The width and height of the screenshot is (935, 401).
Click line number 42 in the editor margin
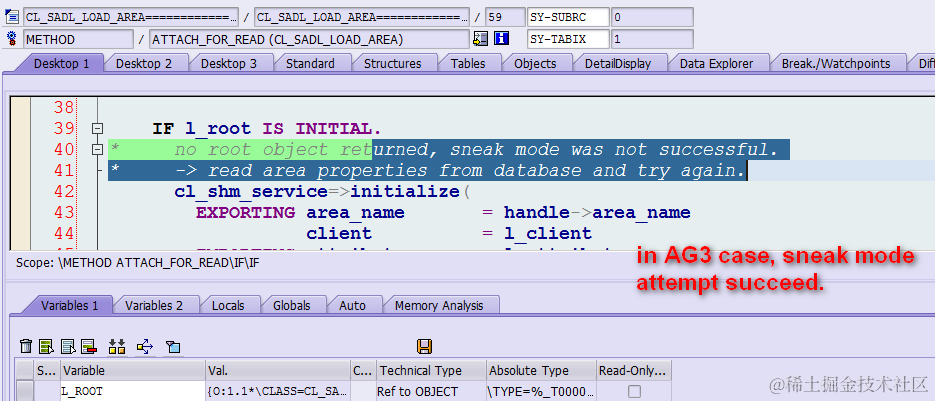tap(64, 192)
